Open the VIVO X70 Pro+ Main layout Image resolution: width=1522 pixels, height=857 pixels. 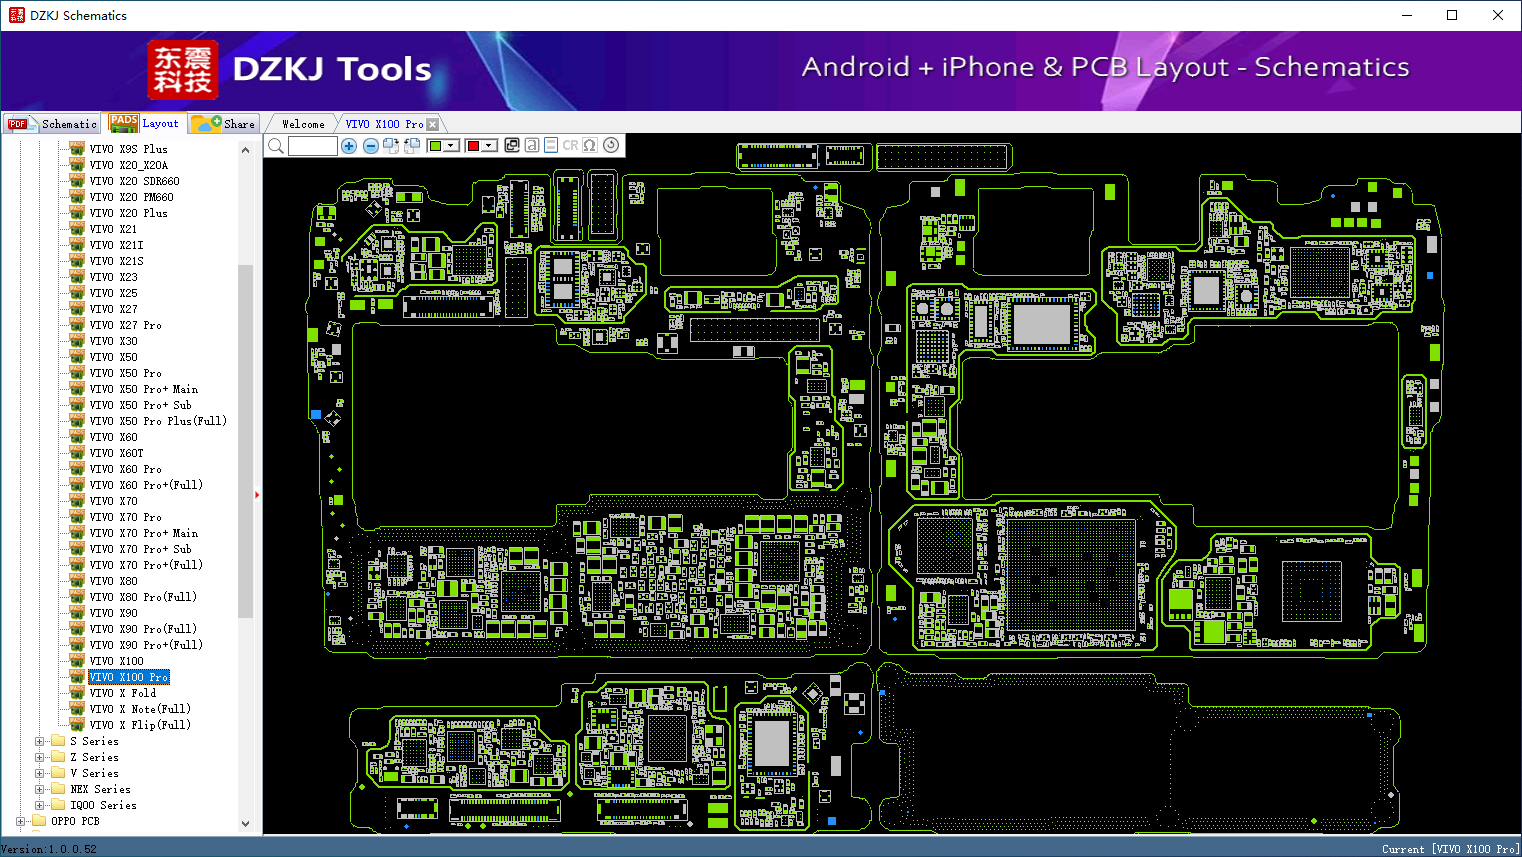[144, 533]
